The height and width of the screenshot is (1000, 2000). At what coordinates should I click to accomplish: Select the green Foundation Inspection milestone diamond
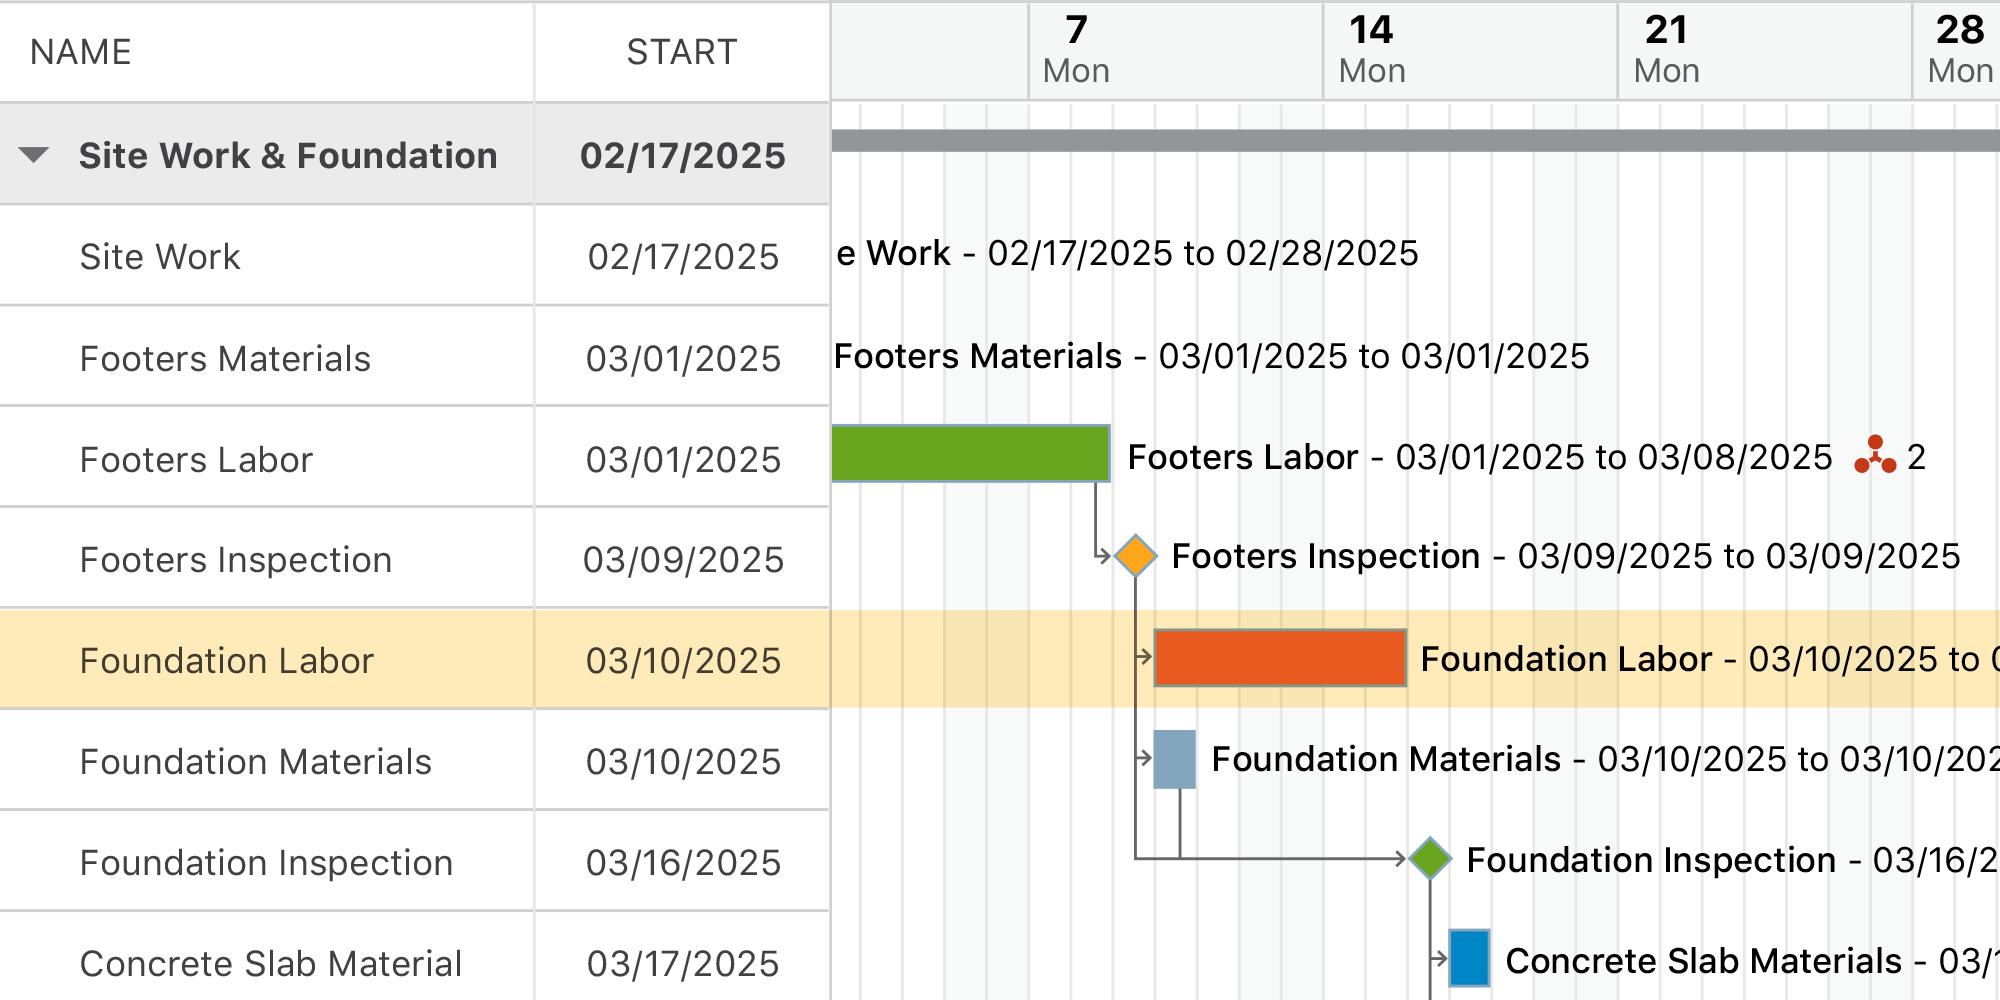tap(1430, 858)
